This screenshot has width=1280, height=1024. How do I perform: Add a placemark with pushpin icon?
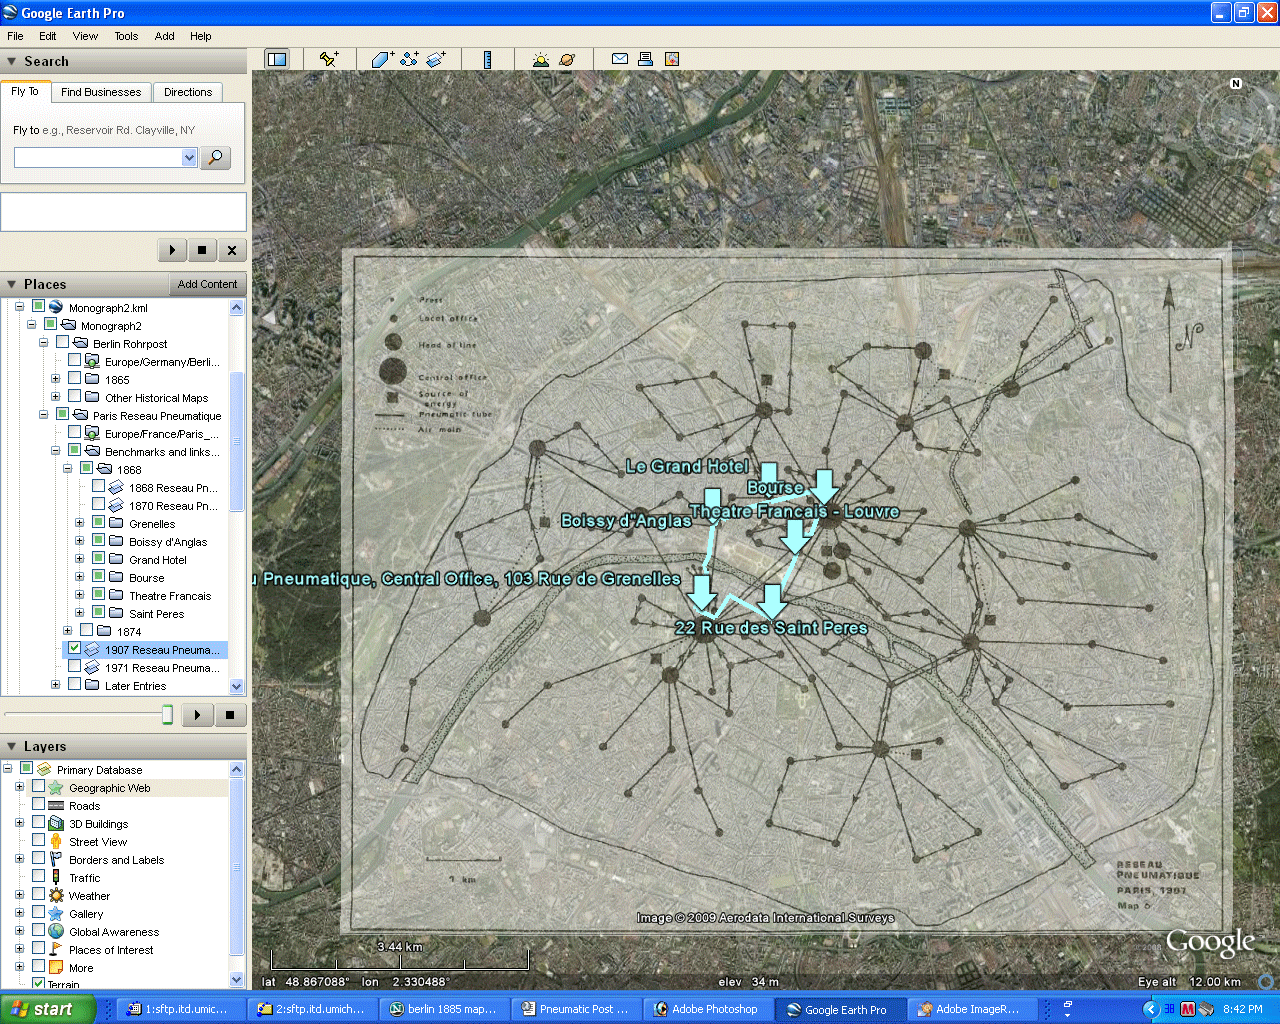tap(328, 59)
